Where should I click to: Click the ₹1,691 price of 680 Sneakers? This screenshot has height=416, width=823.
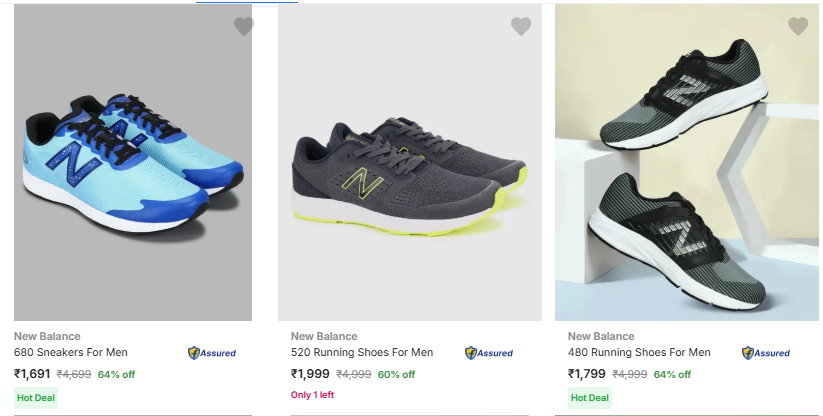(x=32, y=374)
